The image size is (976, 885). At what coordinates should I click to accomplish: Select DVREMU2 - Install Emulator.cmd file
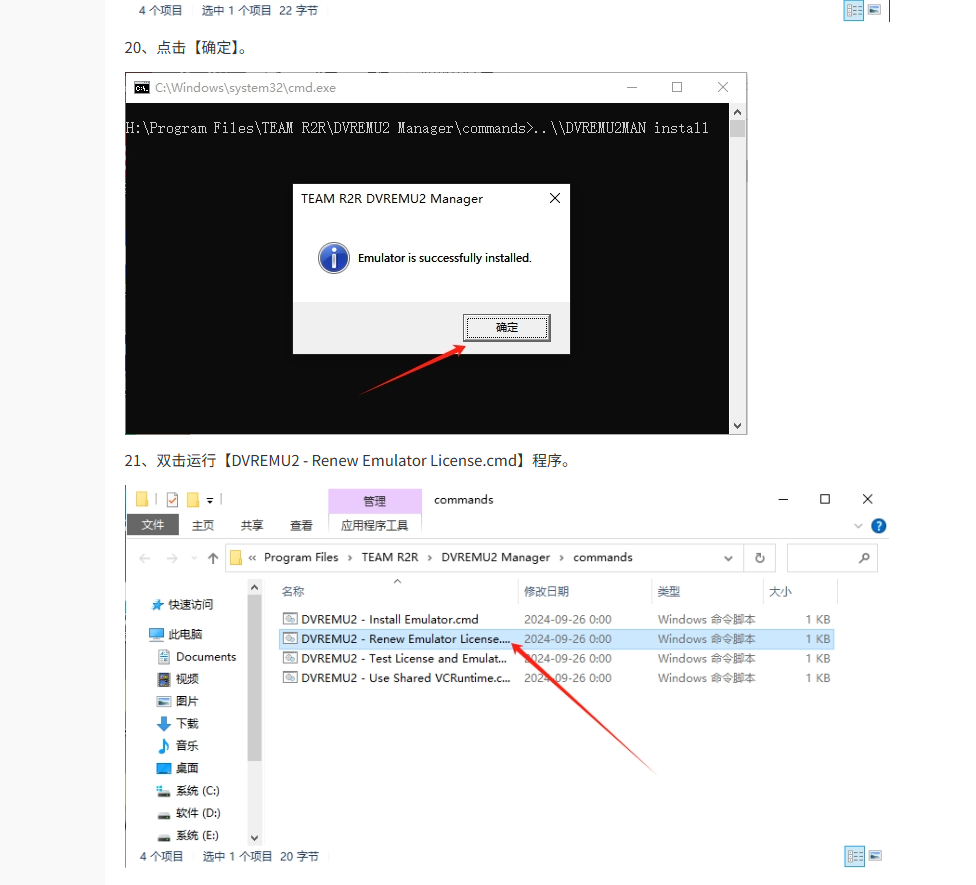pyautogui.click(x=389, y=620)
